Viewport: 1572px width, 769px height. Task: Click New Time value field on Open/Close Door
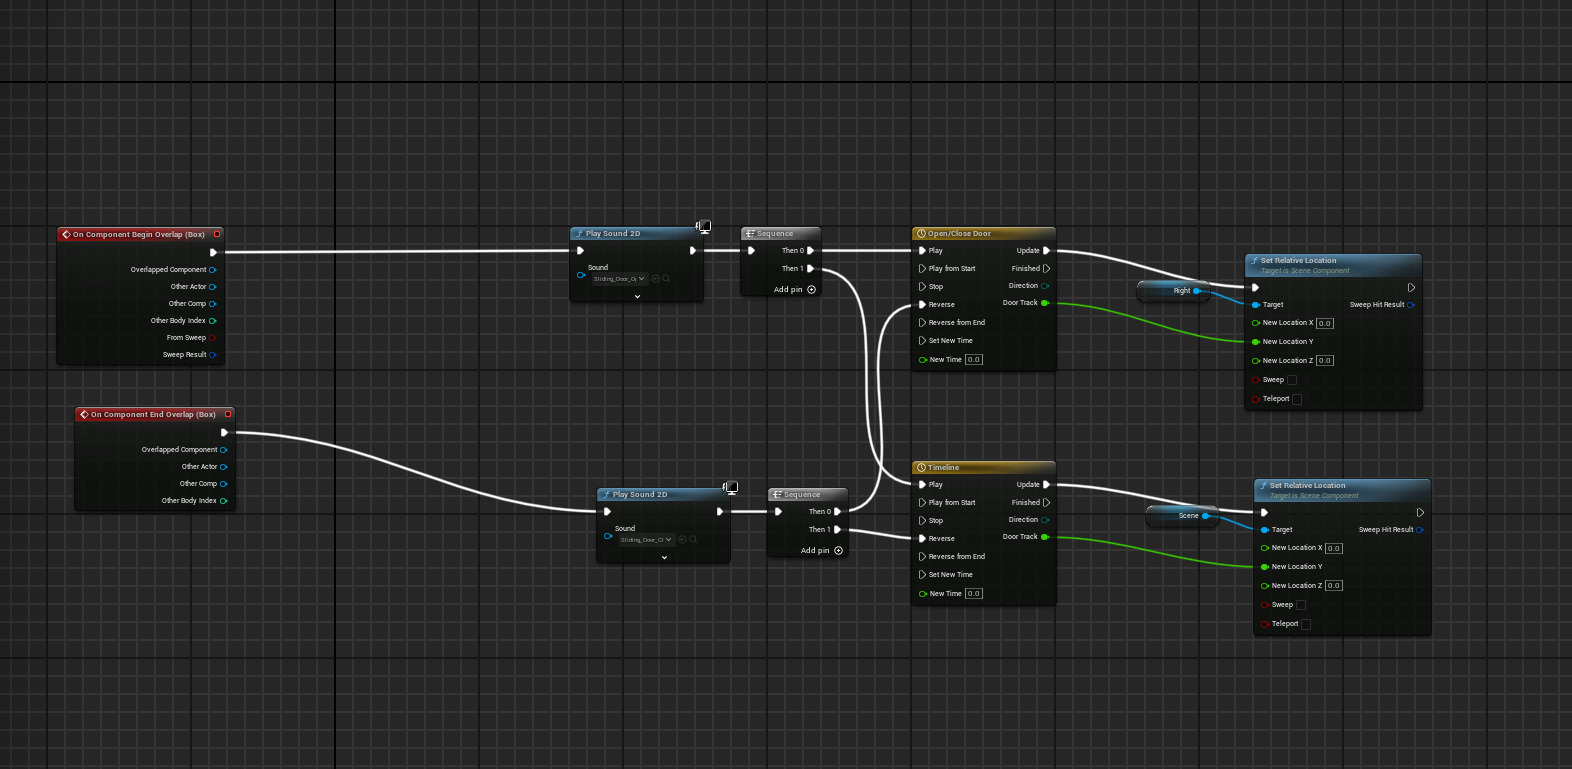pyautogui.click(x=974, y=360)
